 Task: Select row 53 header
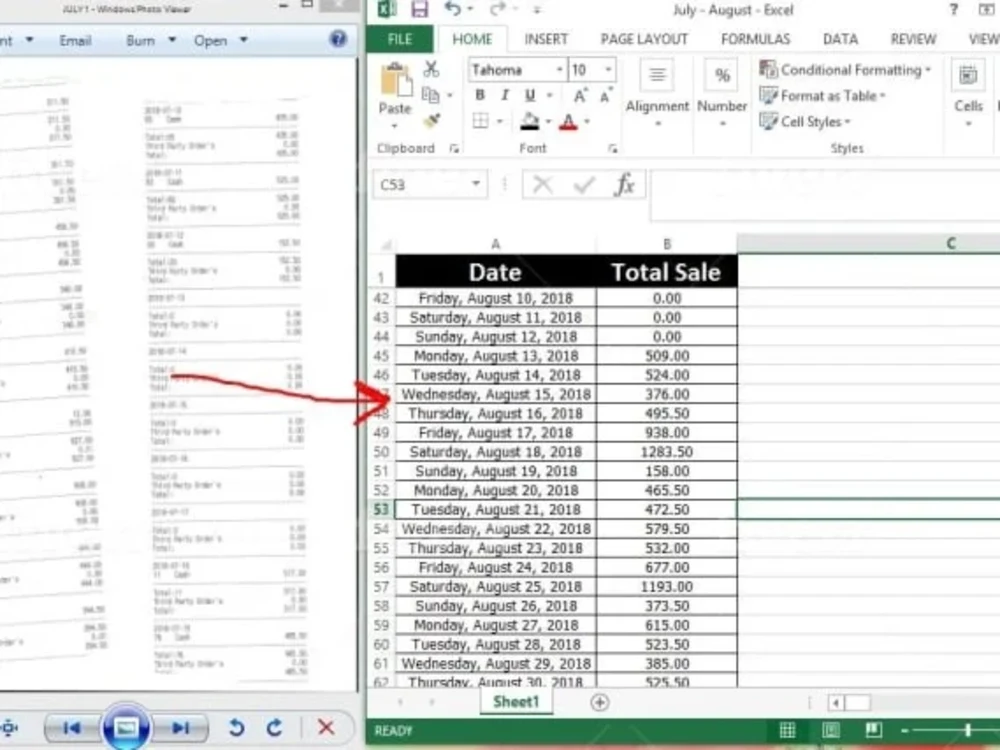(x=381, y=510)
